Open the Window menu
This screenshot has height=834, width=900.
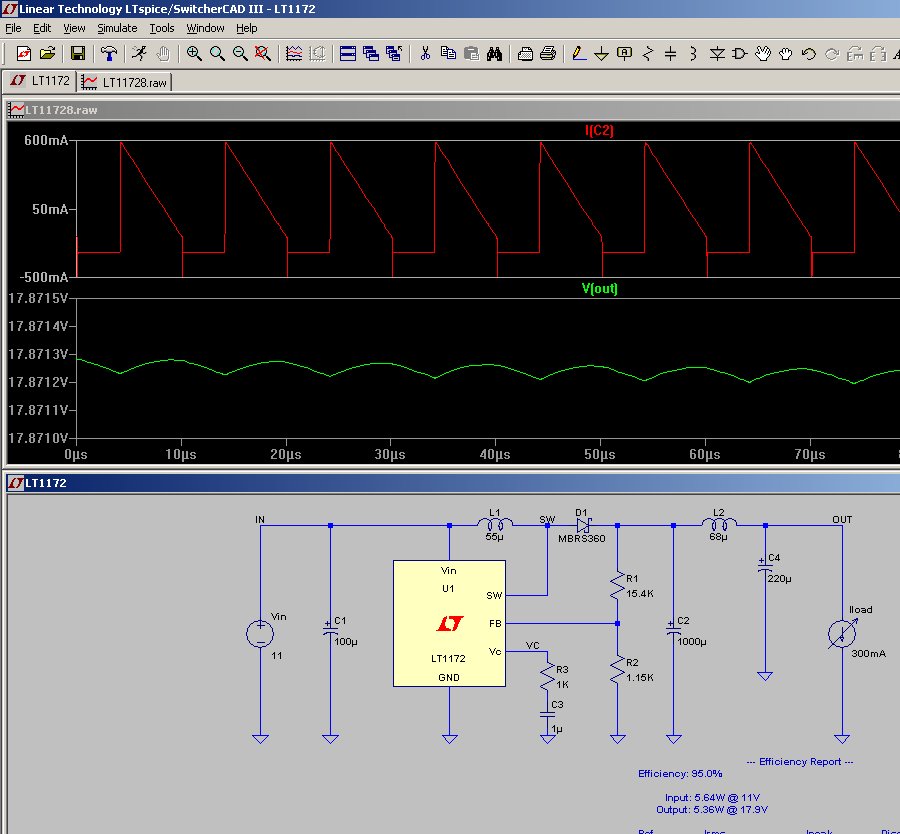pyautogui.click(x=205, y=28)
